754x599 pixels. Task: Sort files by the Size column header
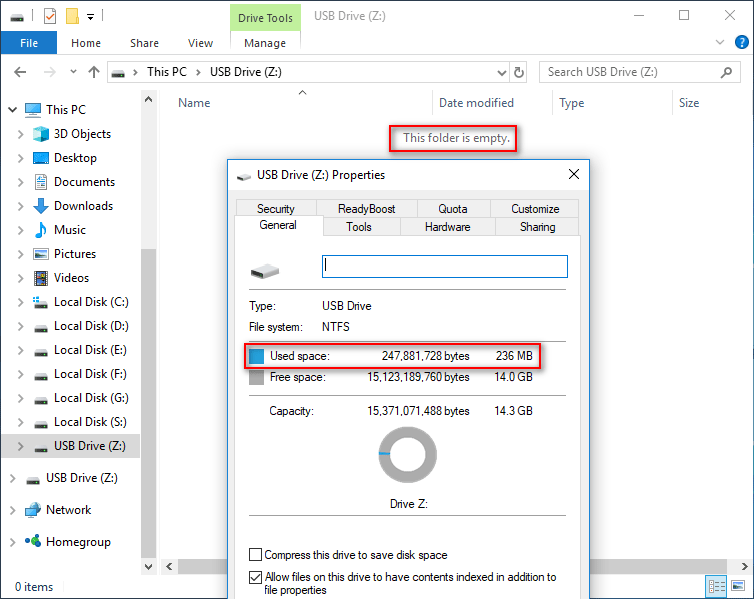point(689,103)
